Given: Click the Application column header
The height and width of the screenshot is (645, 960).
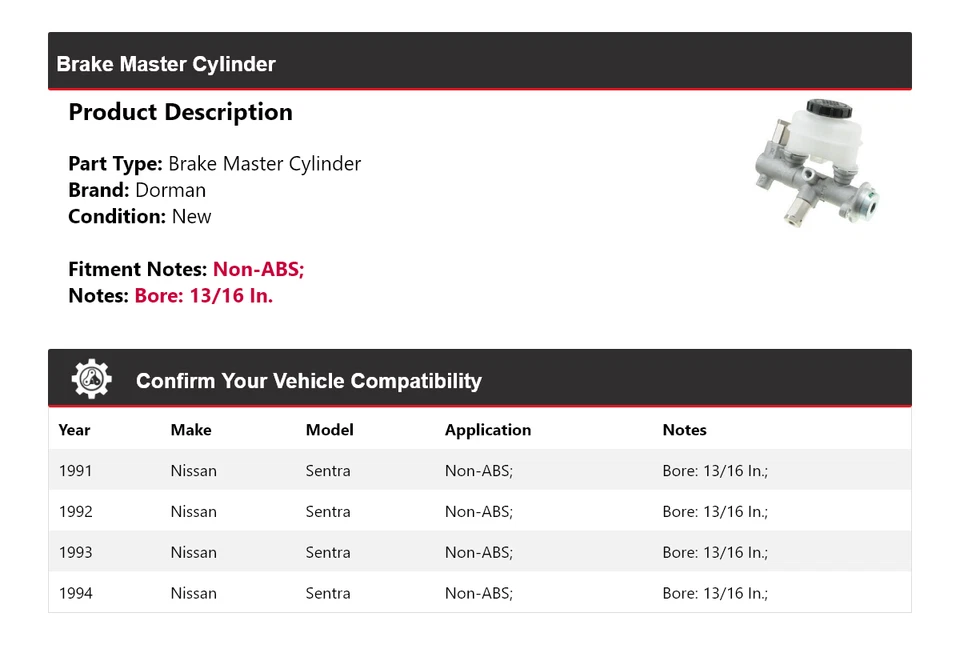Looking at the screenshot, I should [487, 430].
